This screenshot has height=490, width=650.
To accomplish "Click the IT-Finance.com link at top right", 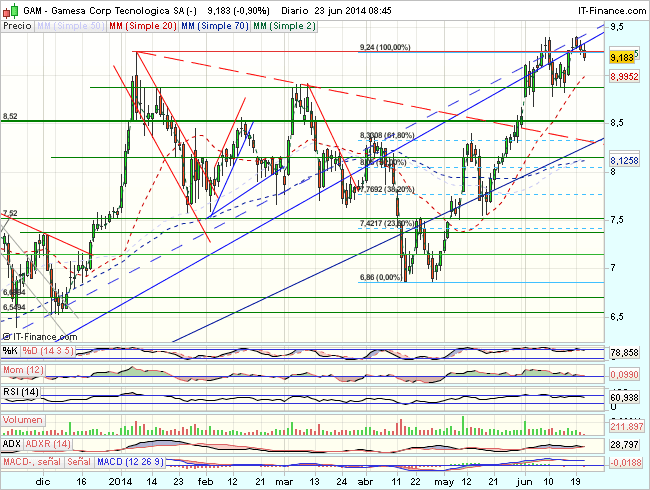I will 610,7.
